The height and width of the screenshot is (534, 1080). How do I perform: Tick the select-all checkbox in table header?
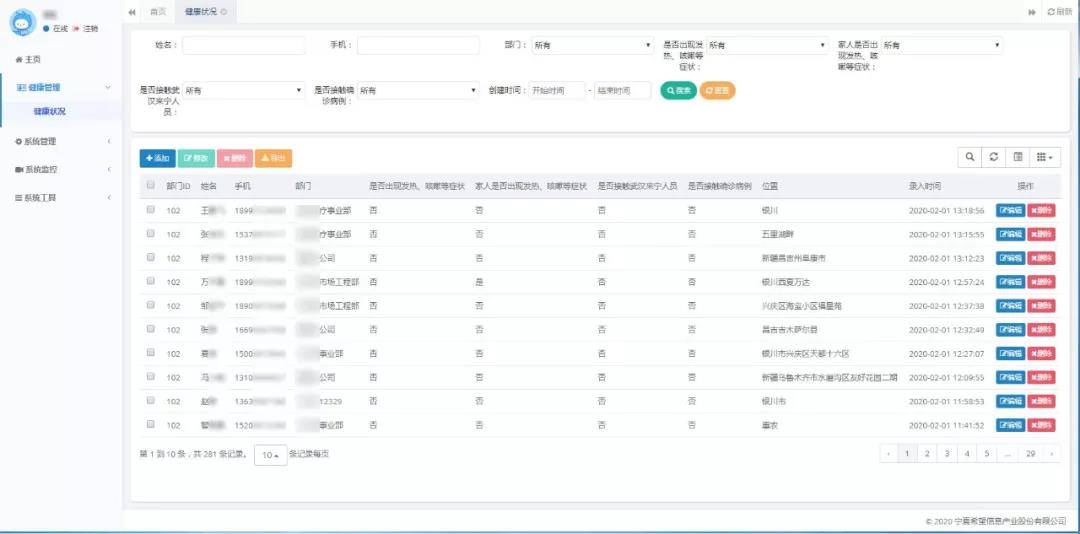pos(150,185)
